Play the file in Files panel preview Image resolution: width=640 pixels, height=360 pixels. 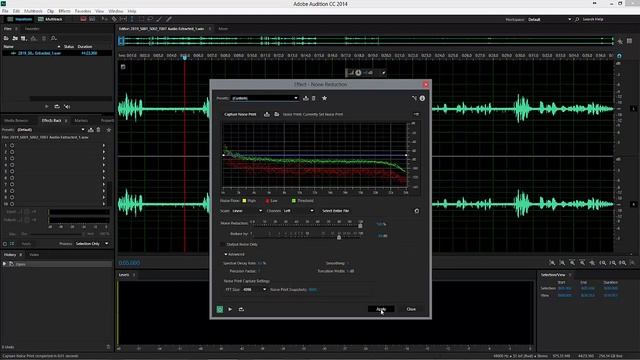click(x=47, y=107)
